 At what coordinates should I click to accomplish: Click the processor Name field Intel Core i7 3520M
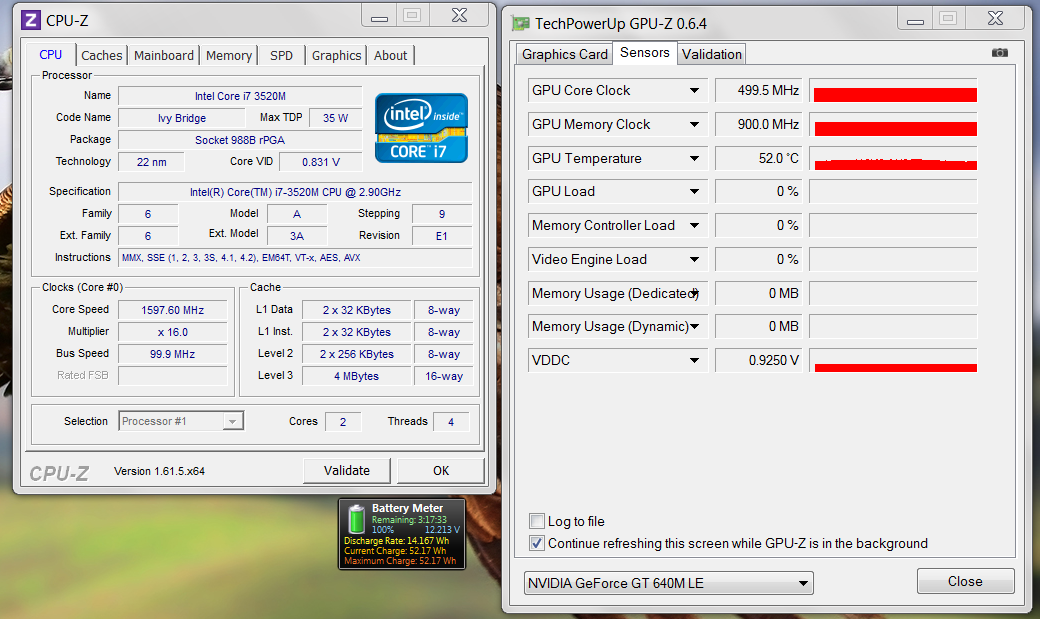[x=240, y=96]
